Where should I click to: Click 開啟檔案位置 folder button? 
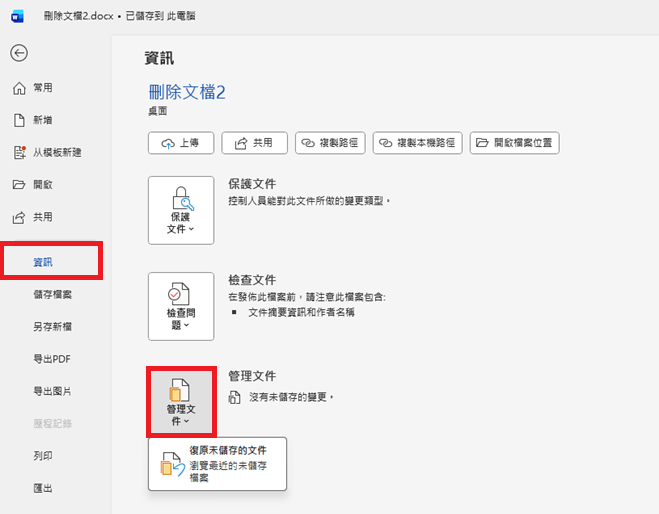pos(514,143)
